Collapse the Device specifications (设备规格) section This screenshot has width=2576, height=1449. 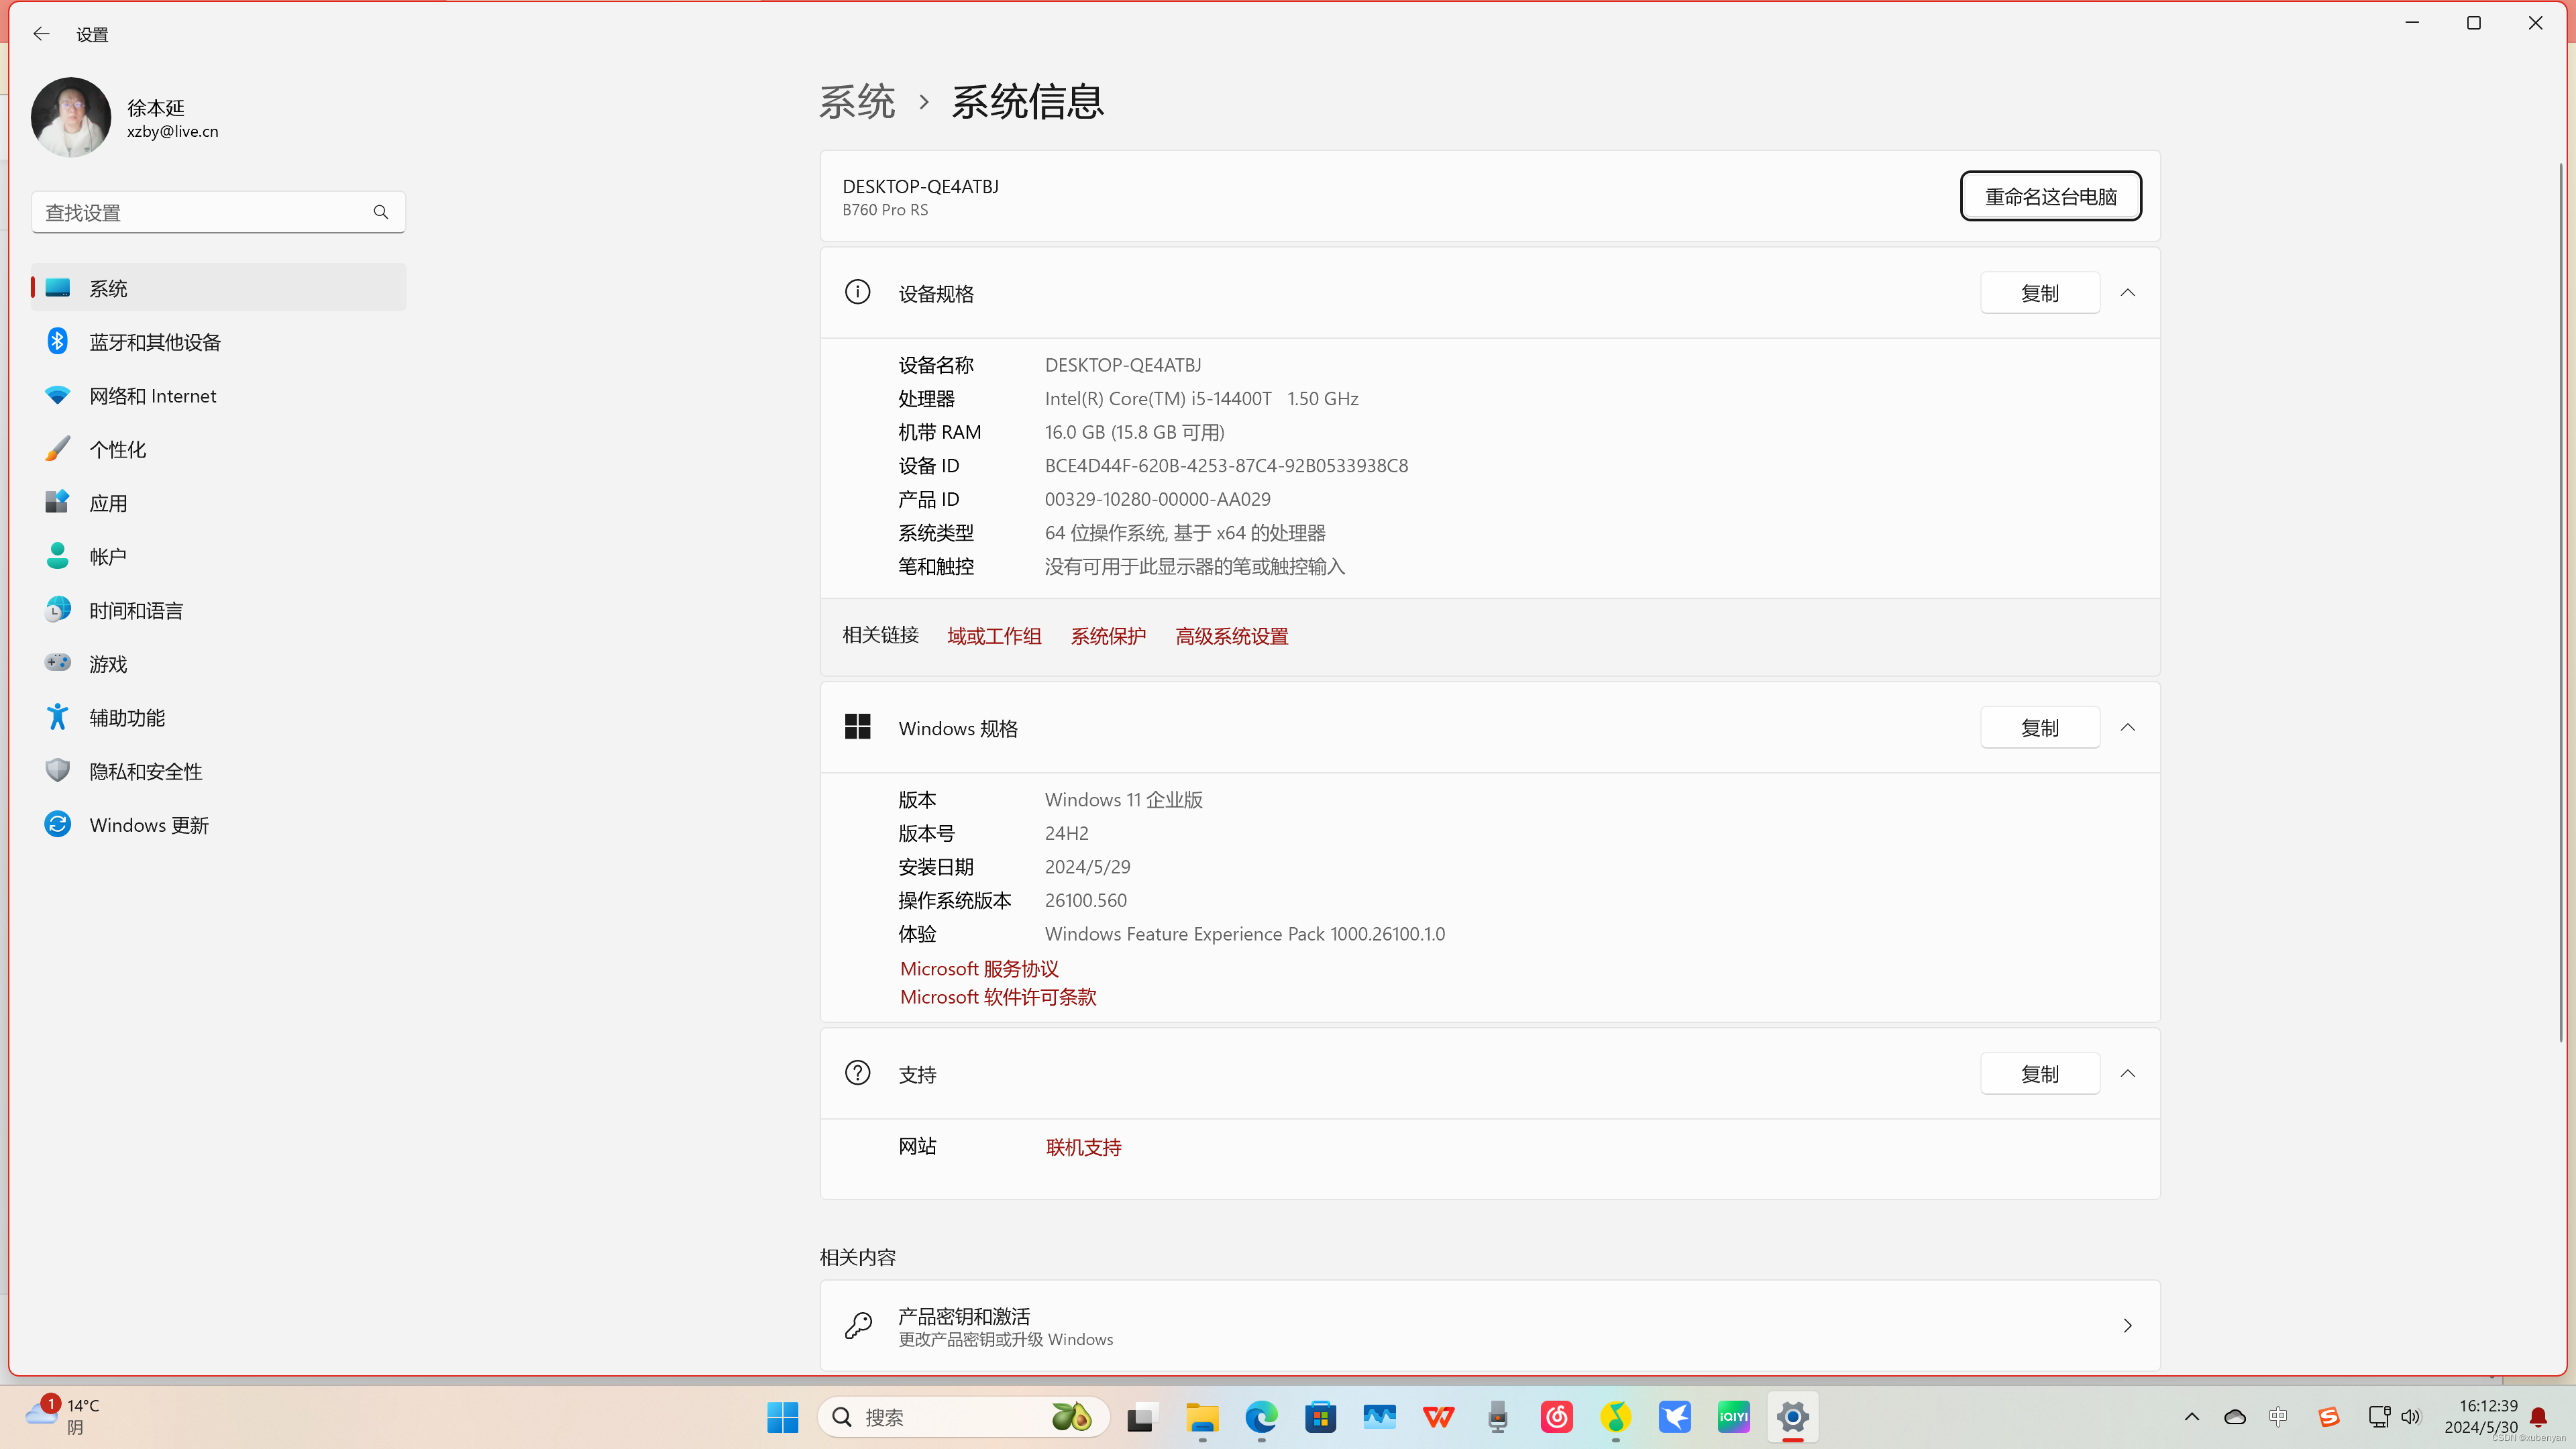[x=2127, y=293]
